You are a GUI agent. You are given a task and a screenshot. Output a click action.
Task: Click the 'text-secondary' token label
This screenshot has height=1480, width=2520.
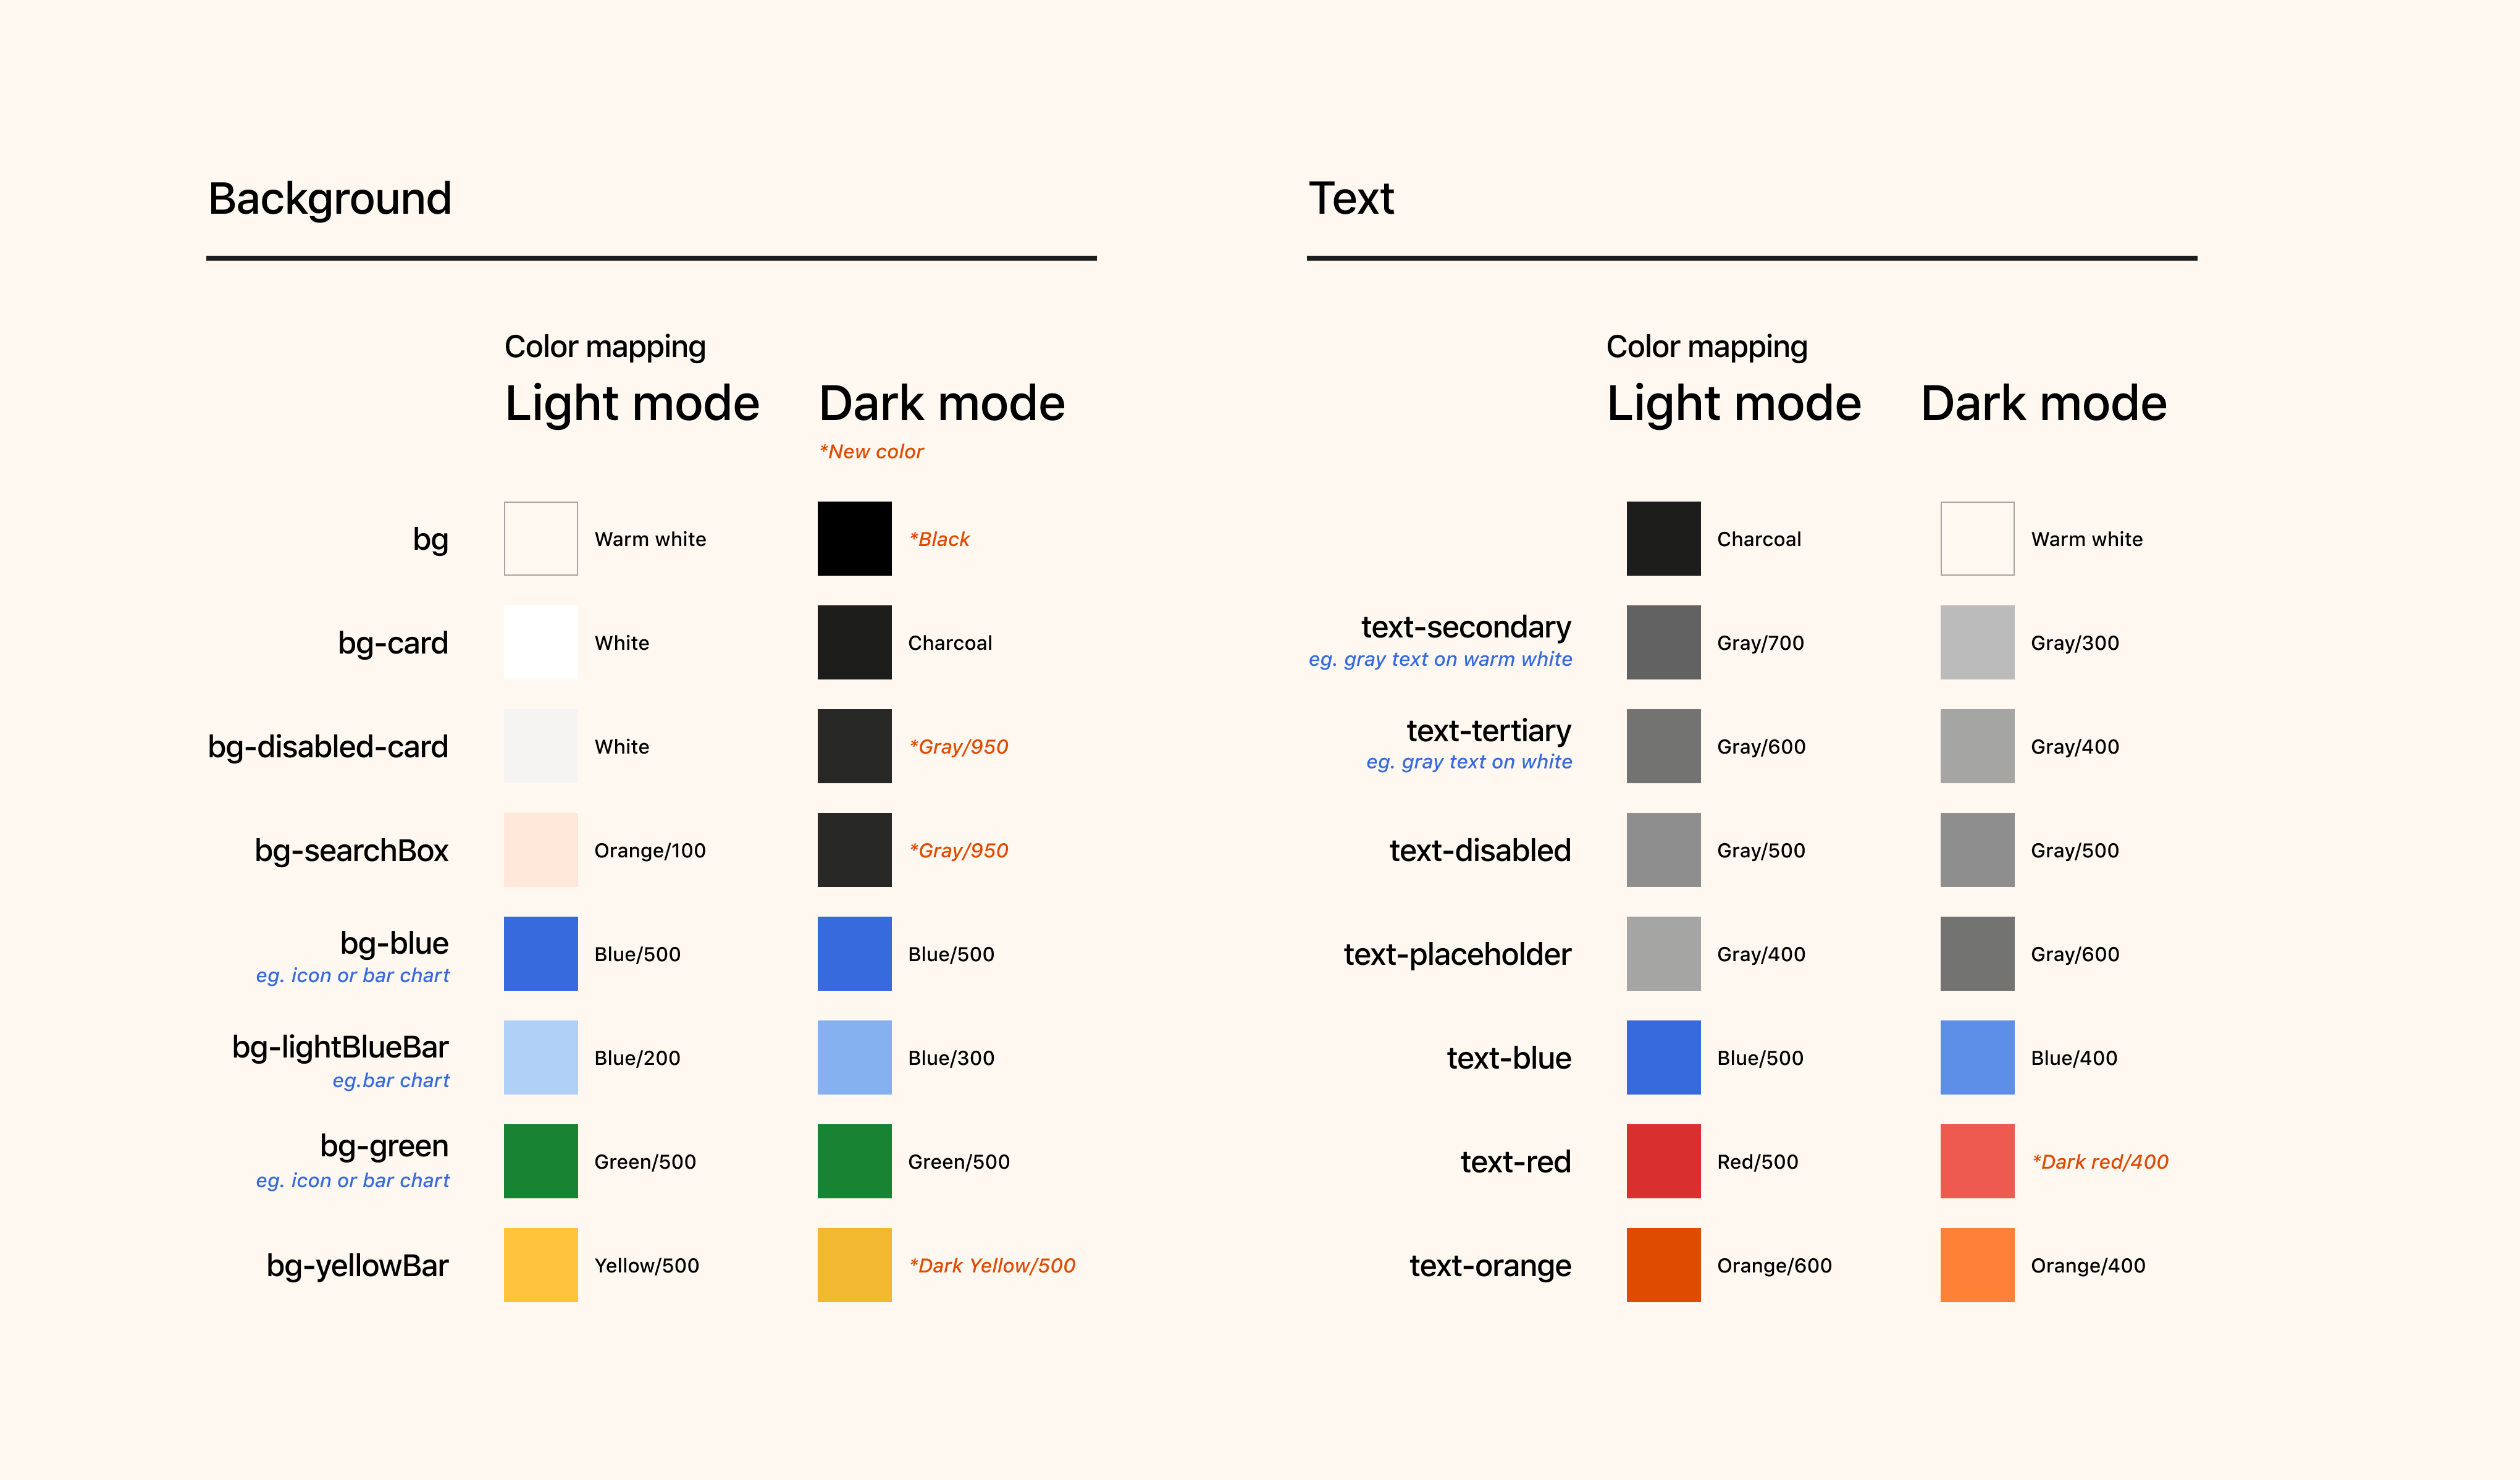point(1466,627)
